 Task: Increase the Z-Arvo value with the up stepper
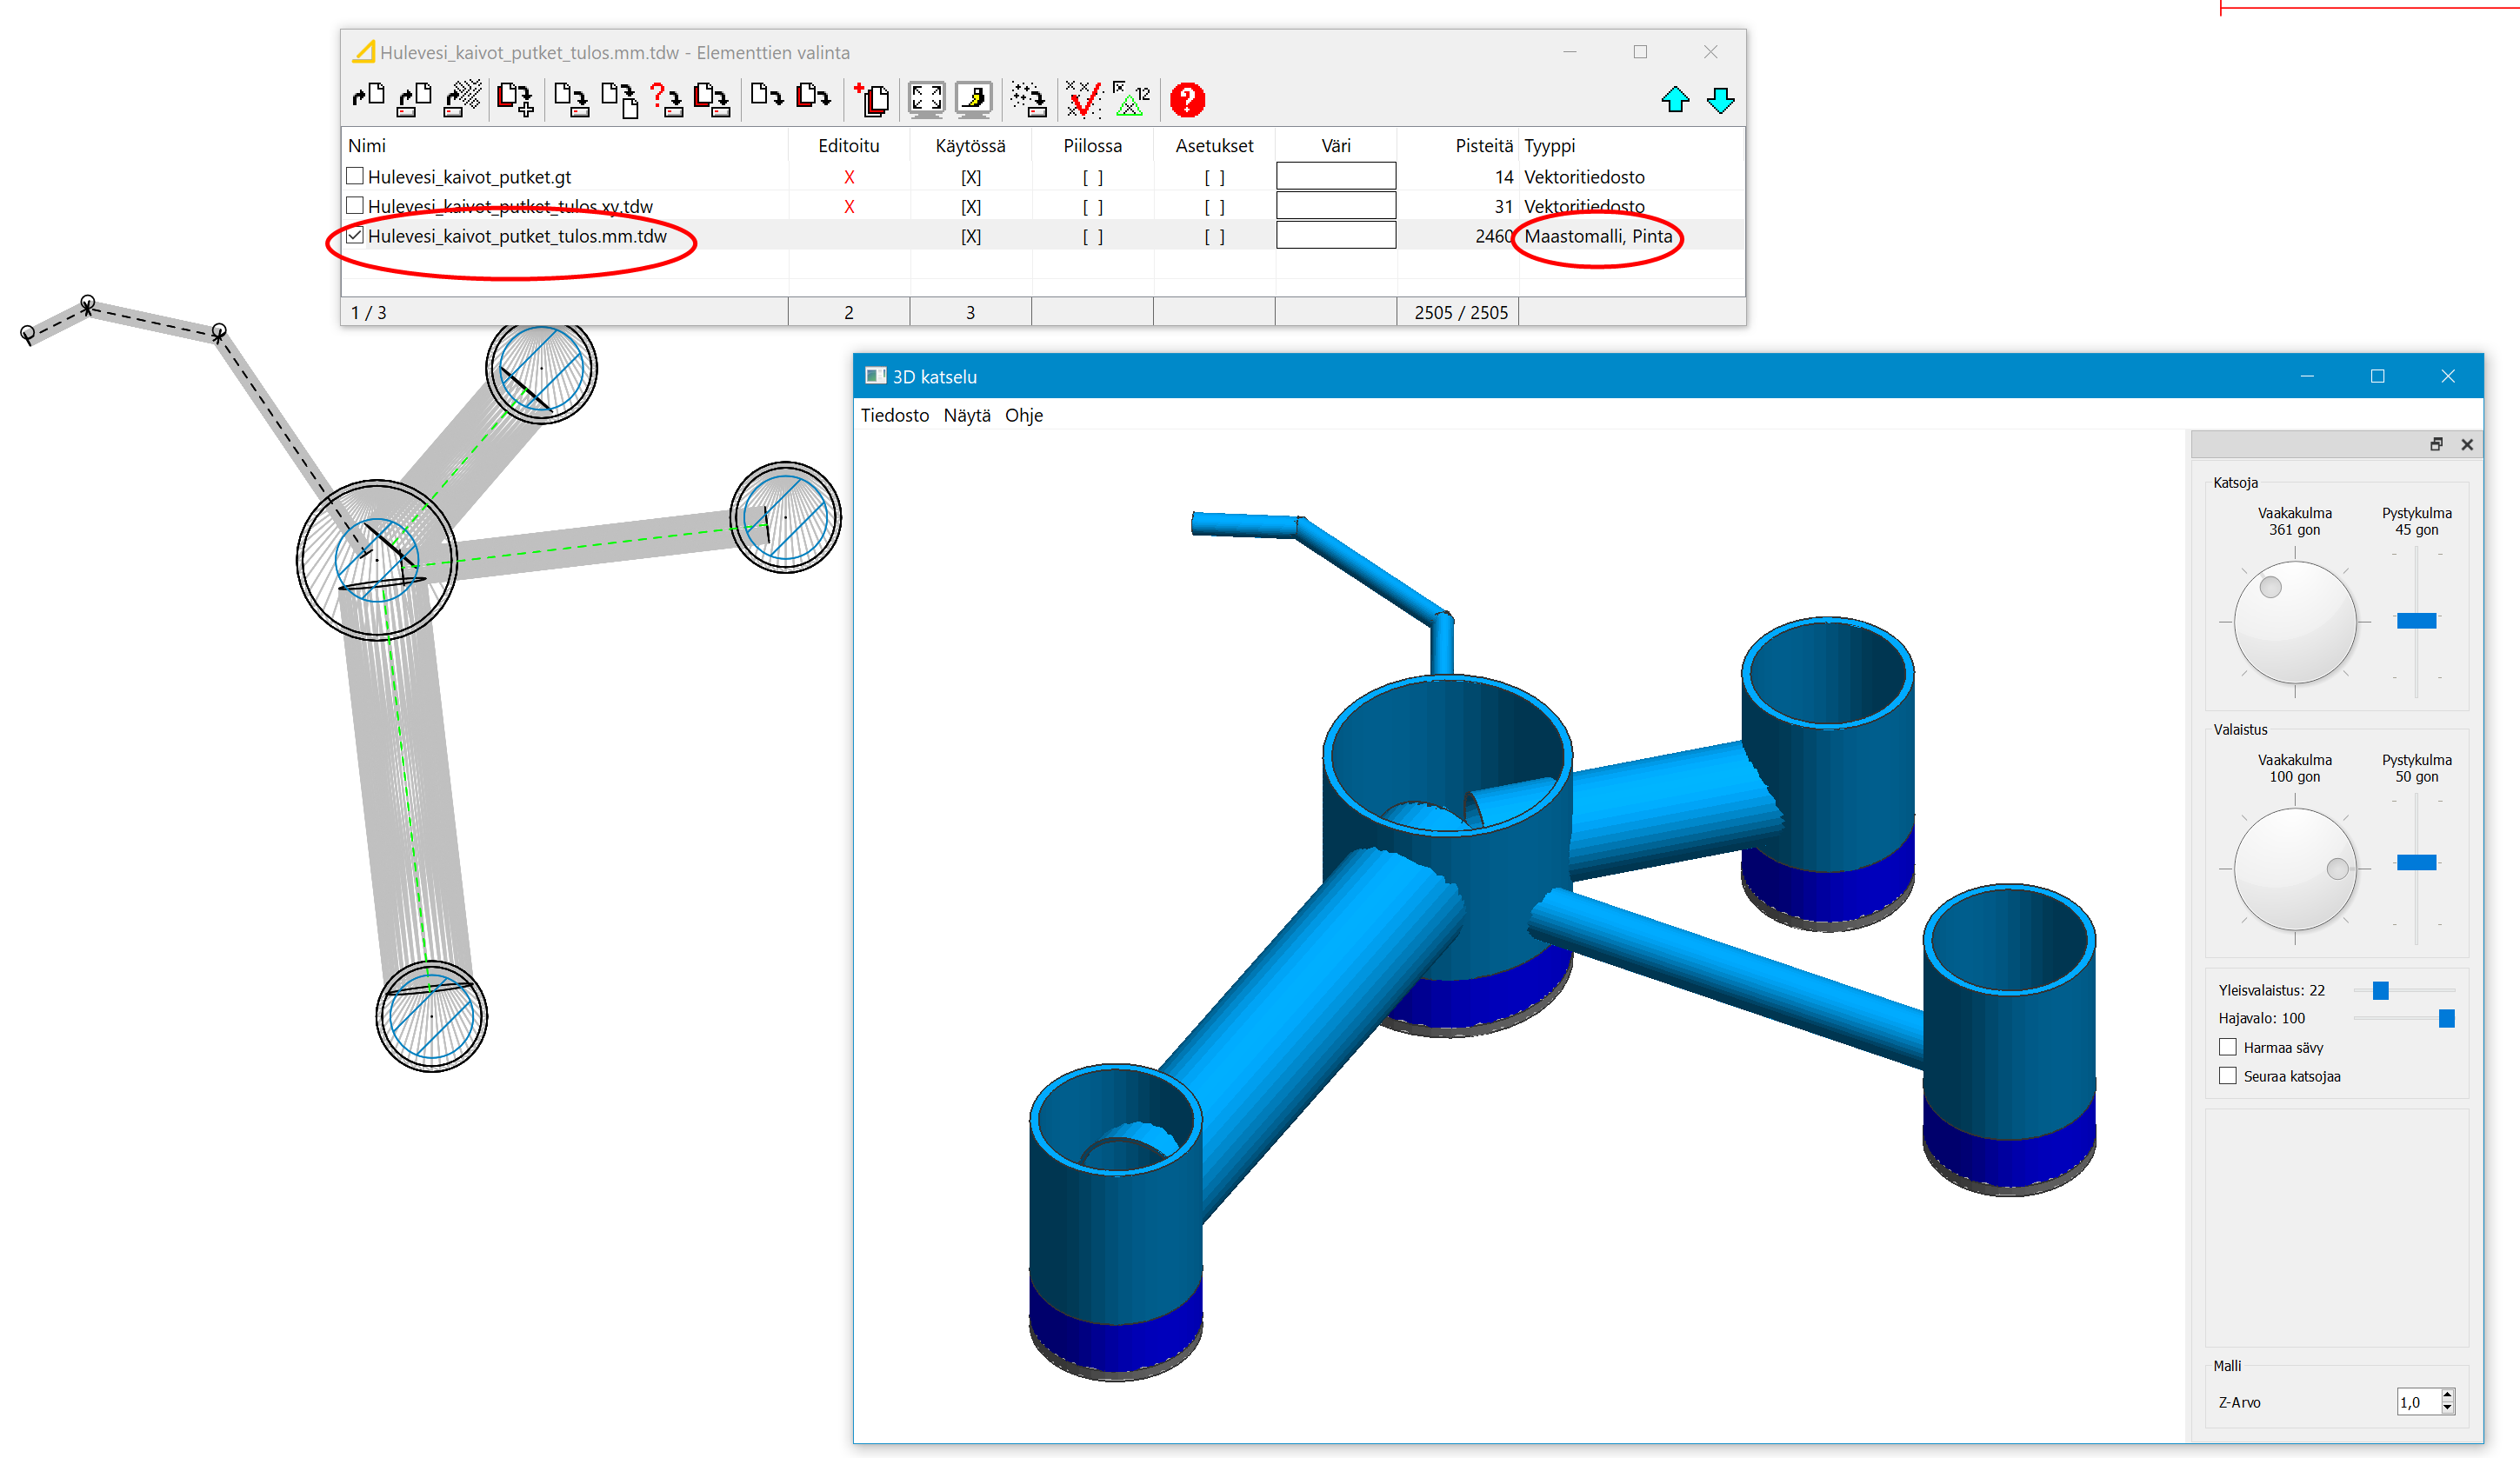pyautogui.click(x=2447, y=1395)
